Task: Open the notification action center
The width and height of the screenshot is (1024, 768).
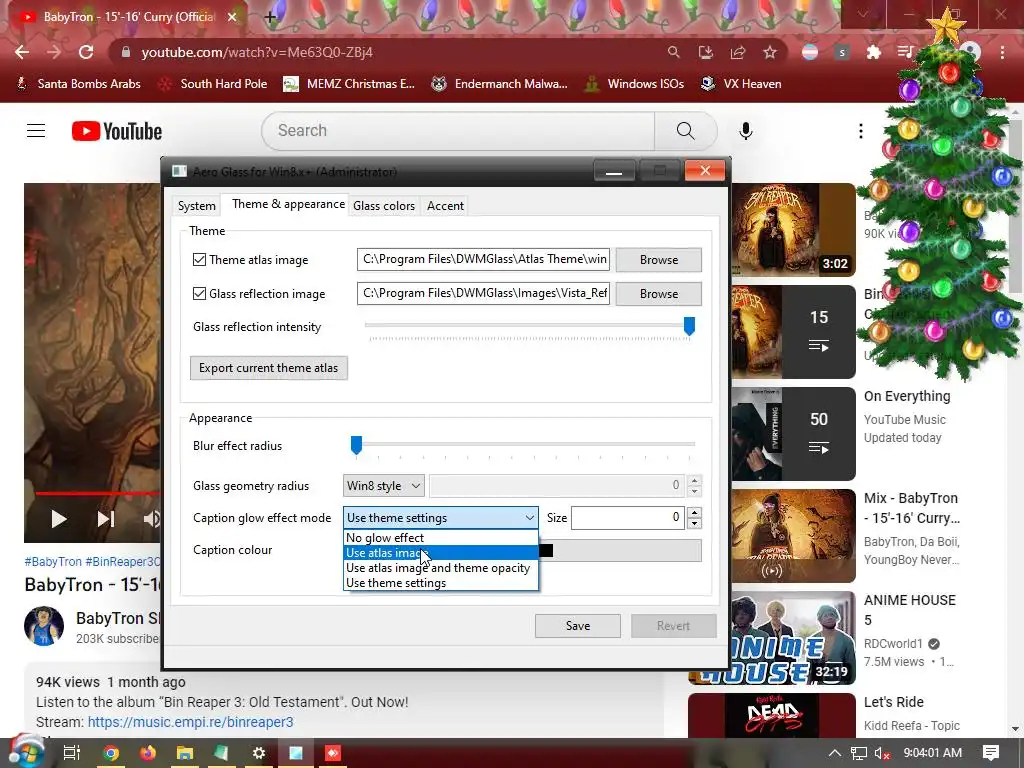Action: tap(991, 753)
